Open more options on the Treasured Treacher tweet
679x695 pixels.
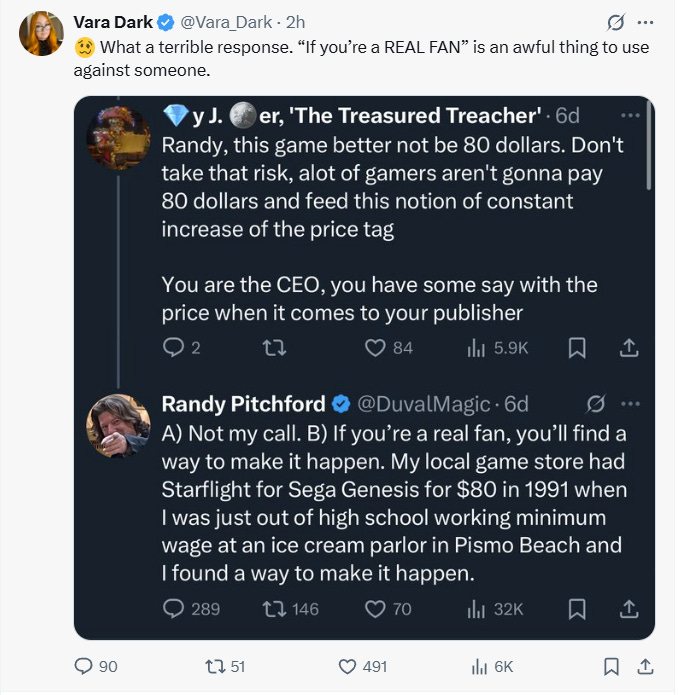pyautogui.click(x=630, y=116)
